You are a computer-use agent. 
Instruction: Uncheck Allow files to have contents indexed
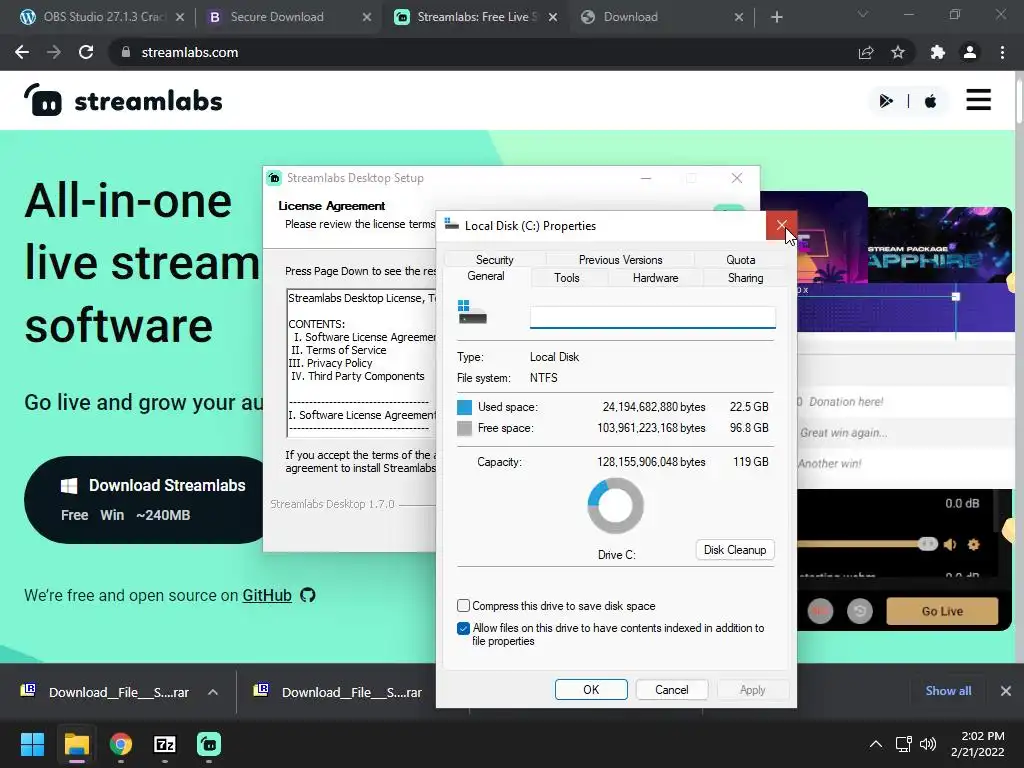pyautogui.click(x=464, y=628)
